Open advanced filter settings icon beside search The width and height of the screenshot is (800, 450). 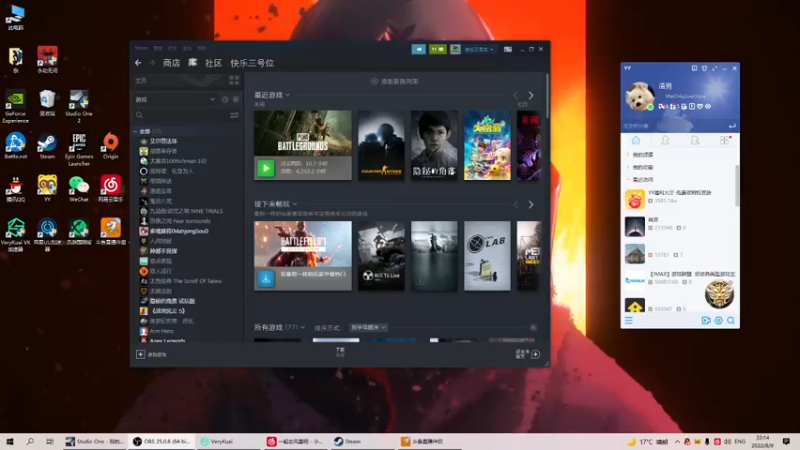pyautogui.click(x=234, y=115)
